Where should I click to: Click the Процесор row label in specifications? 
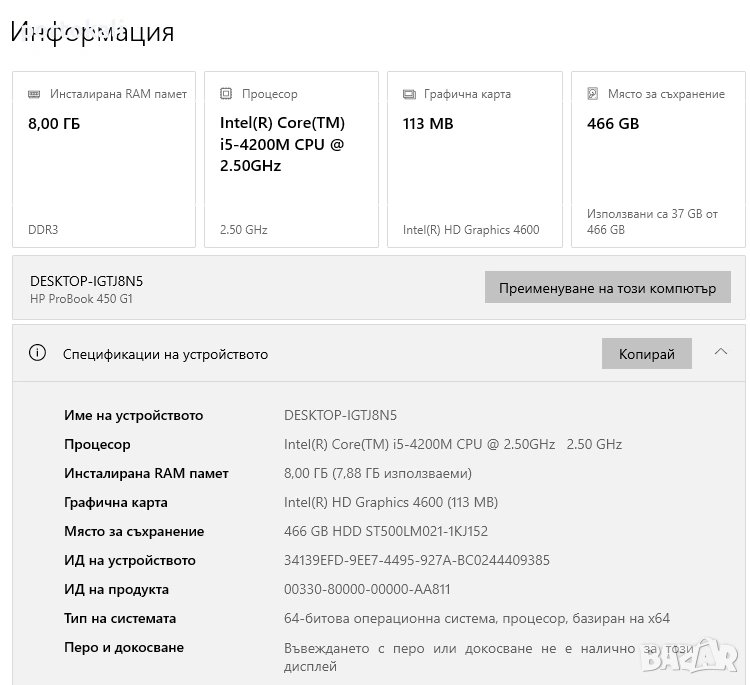[97, 444]
